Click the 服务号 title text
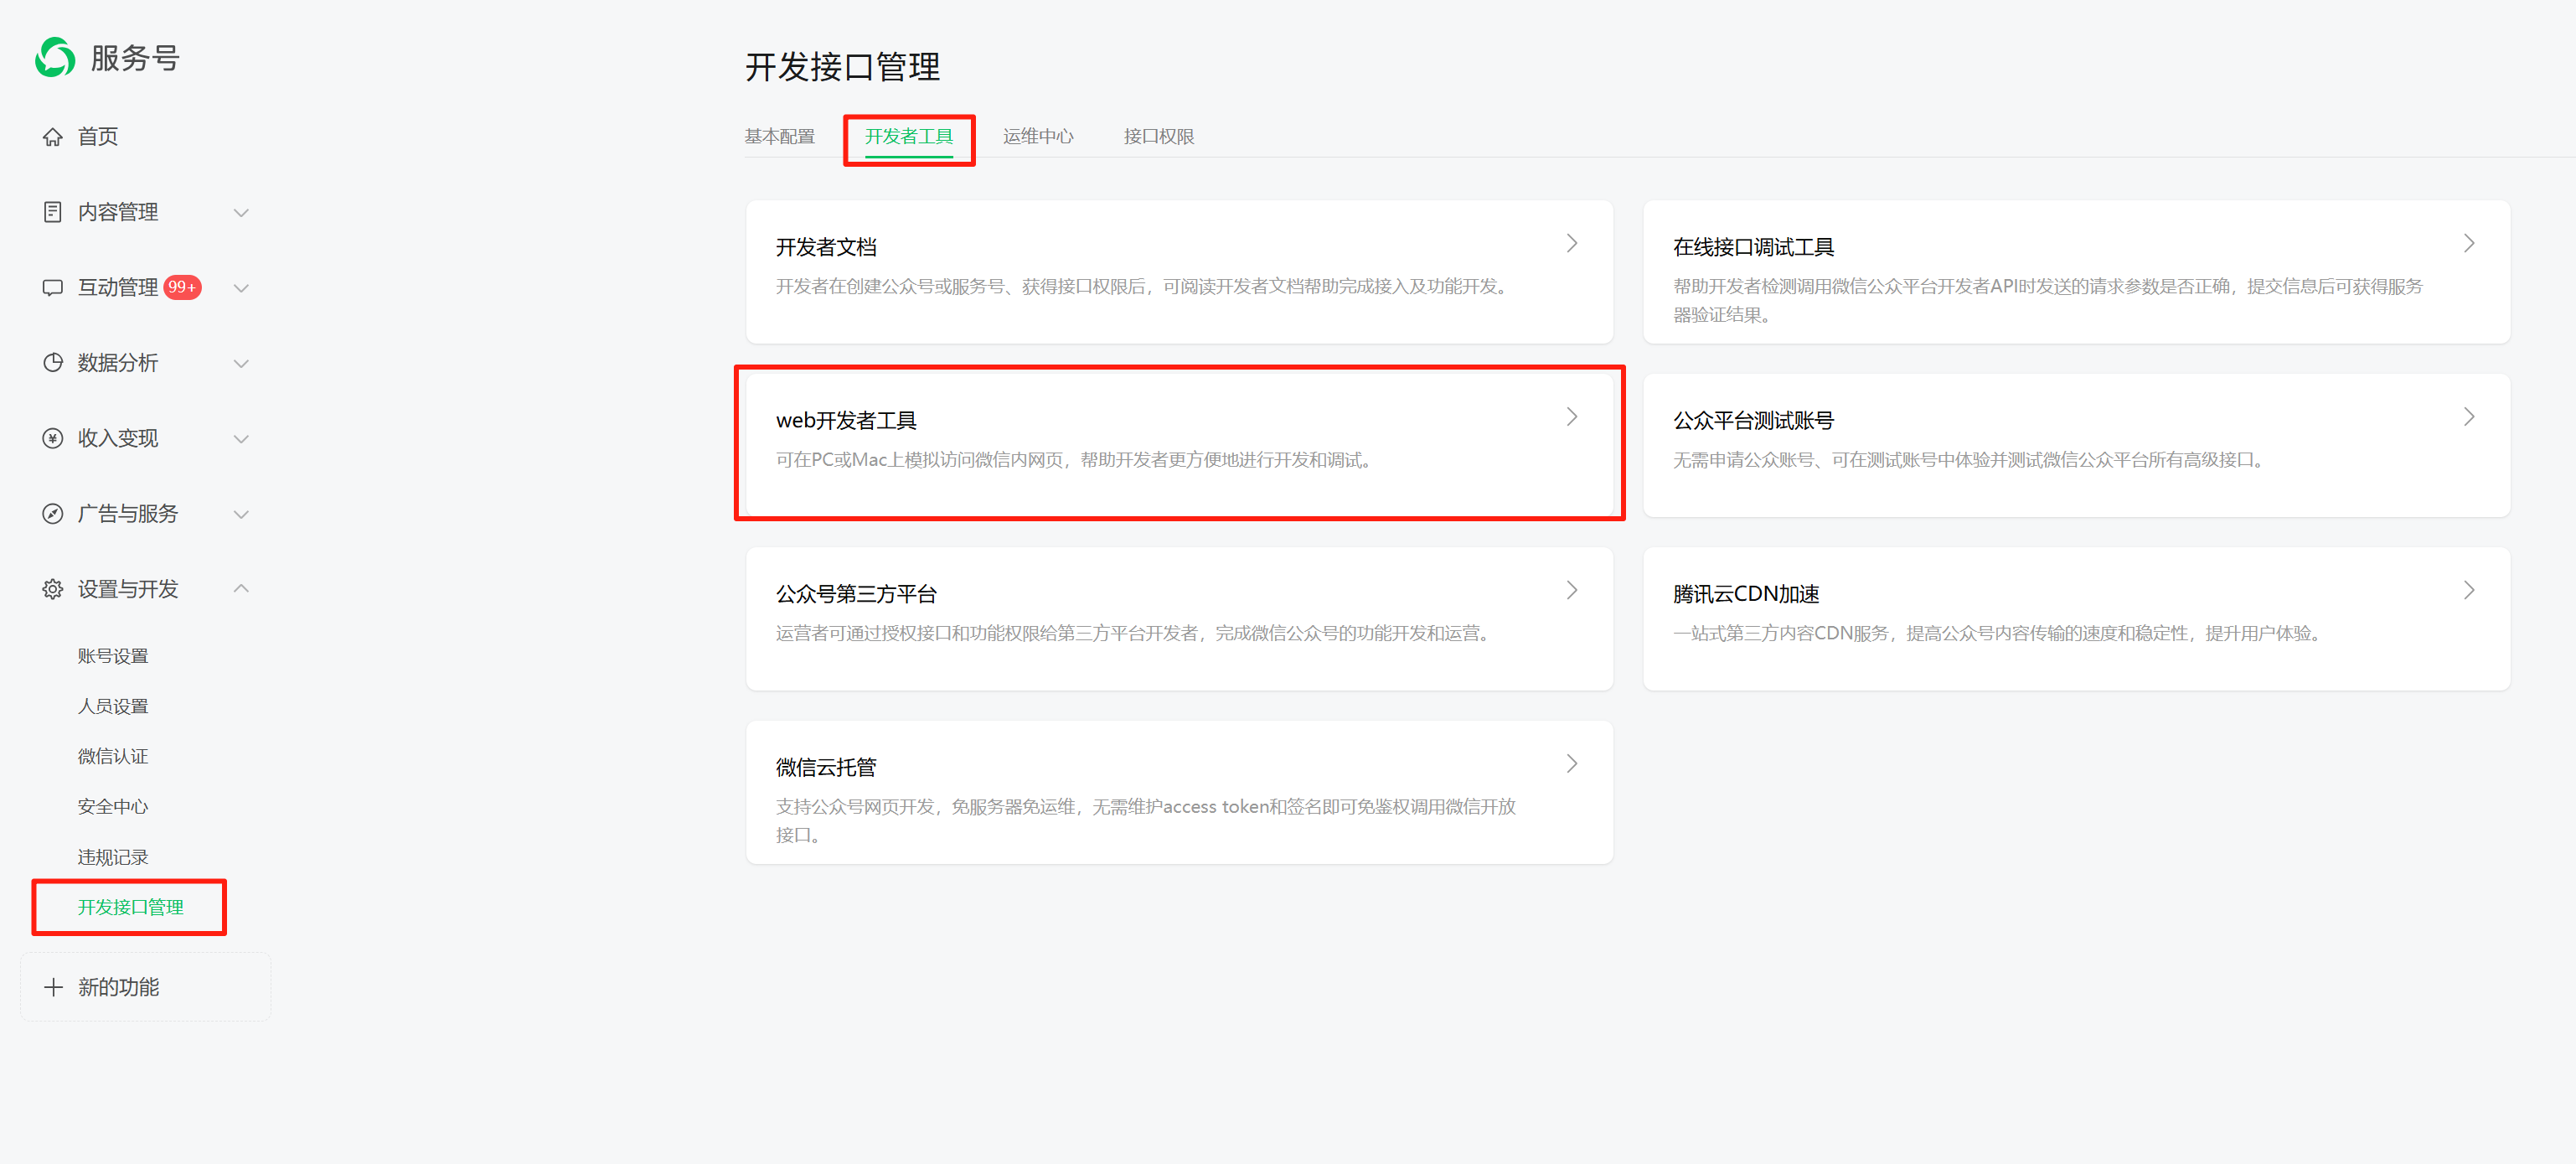The height and width of the screenshot is (1164, 2576). tap(135, 58)
